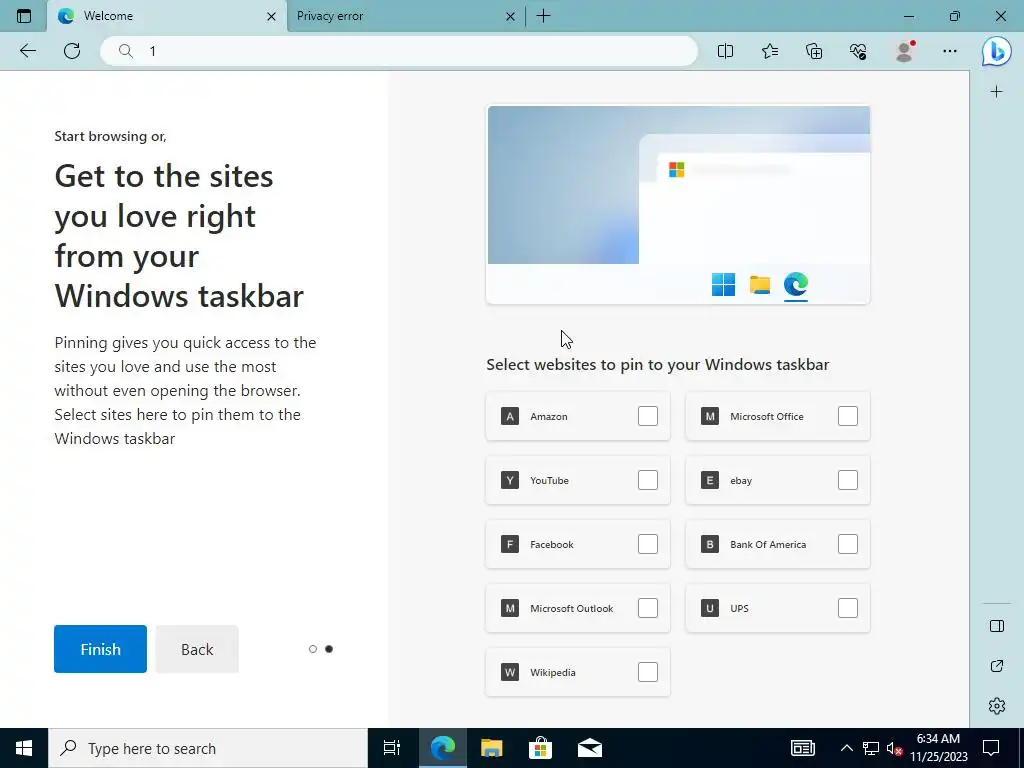Open the taskbar clock and date
Viewport: 1024px width, 768px height.
click(x=939, y=748)
